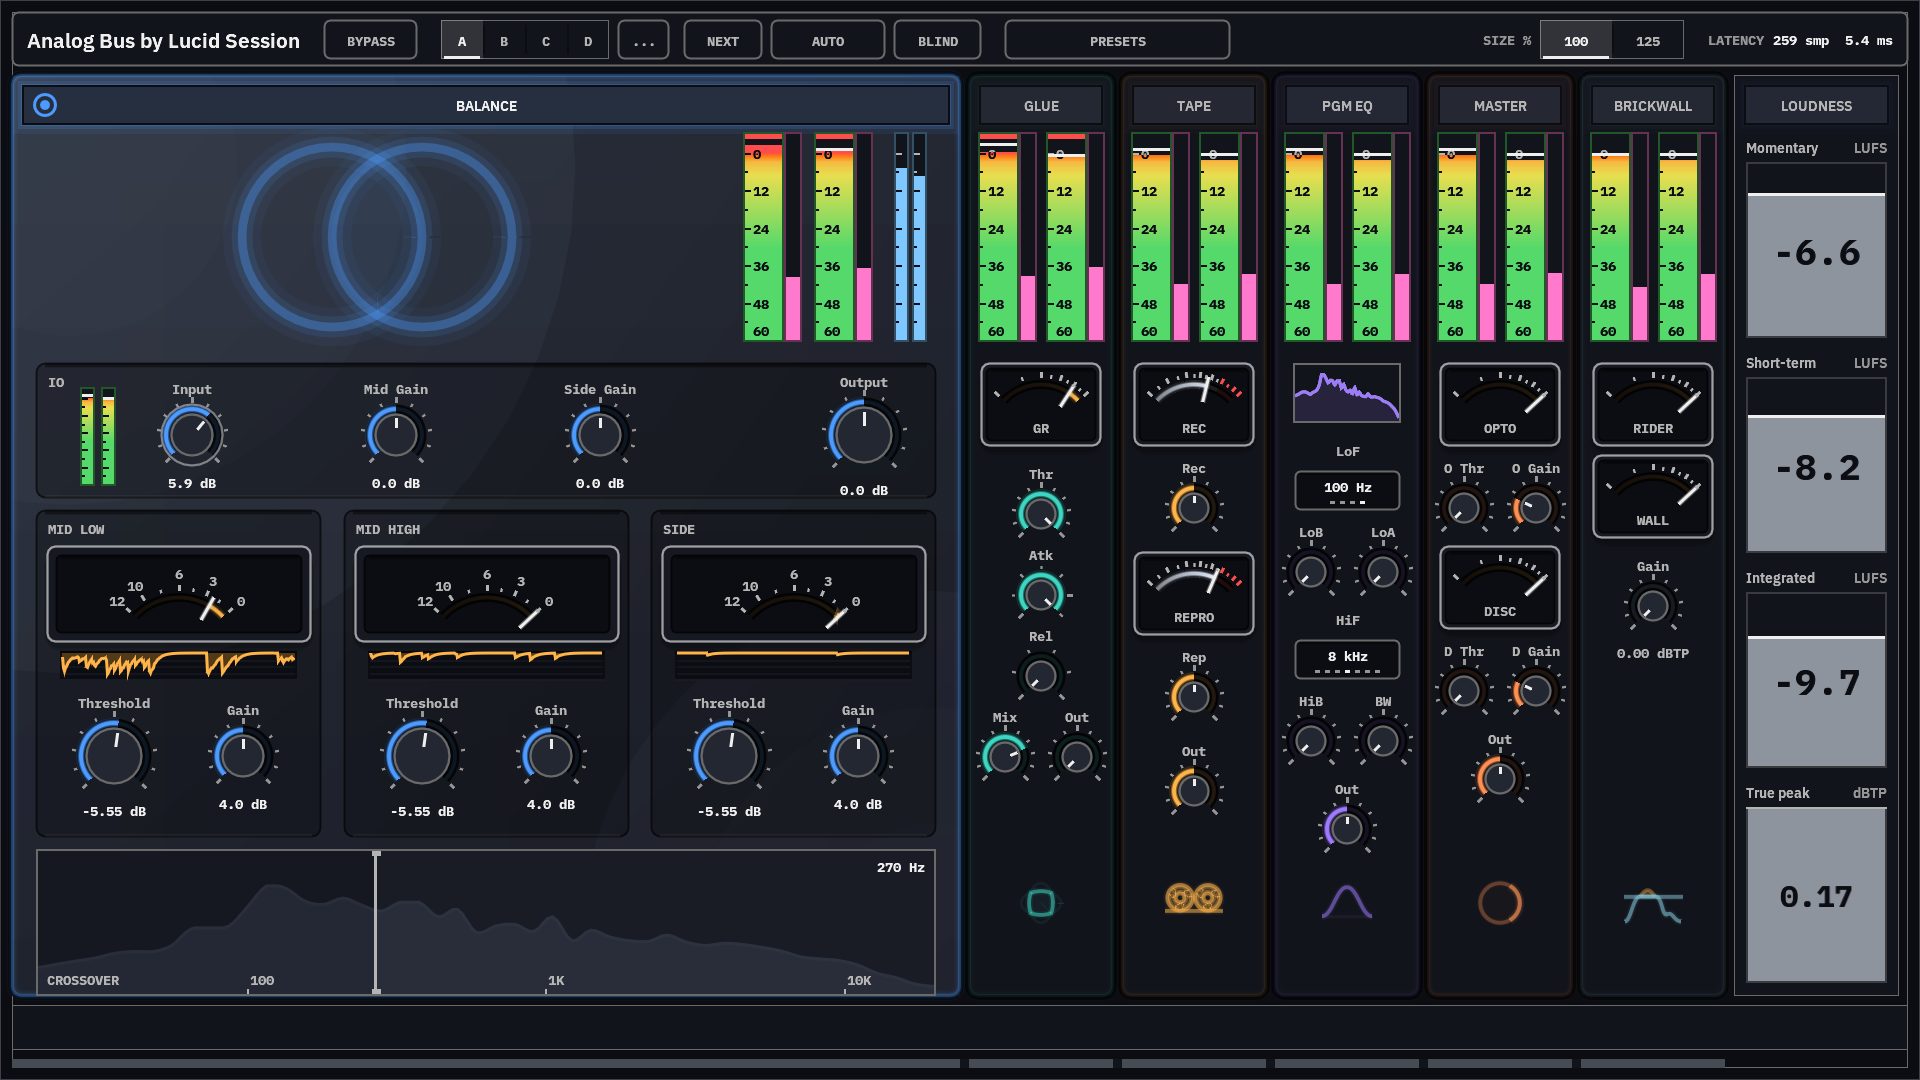Click the DISC meter in Master
This screenshot has width=1920, height=1080.
[1500, 587]
